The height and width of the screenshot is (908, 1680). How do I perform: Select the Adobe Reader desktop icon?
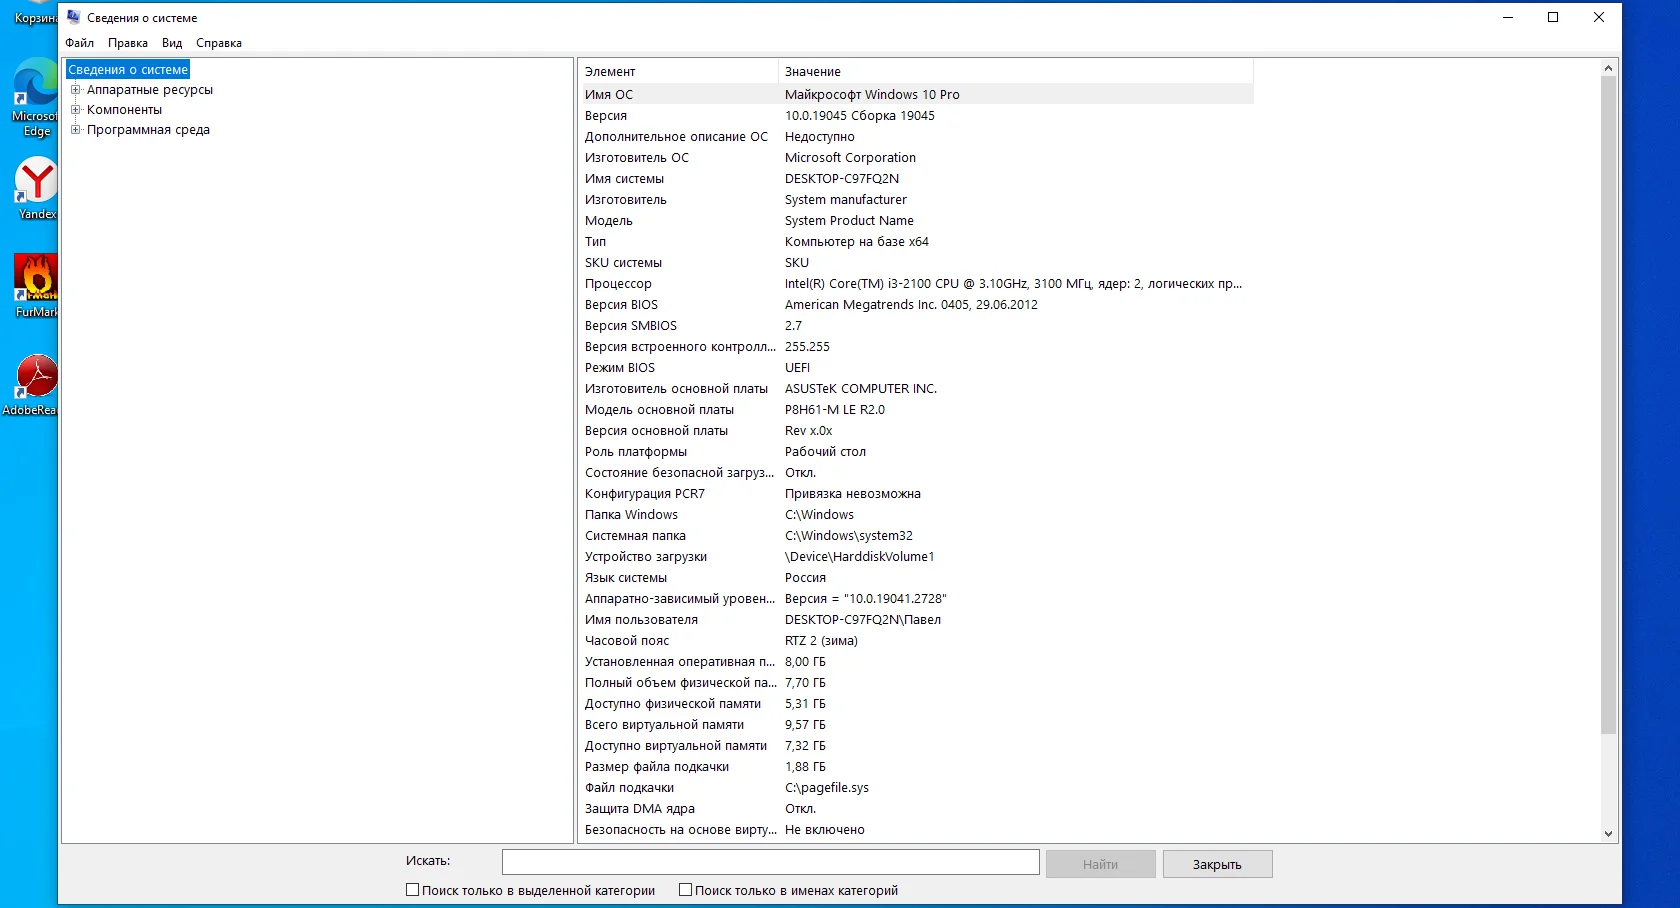pos(30,385)
